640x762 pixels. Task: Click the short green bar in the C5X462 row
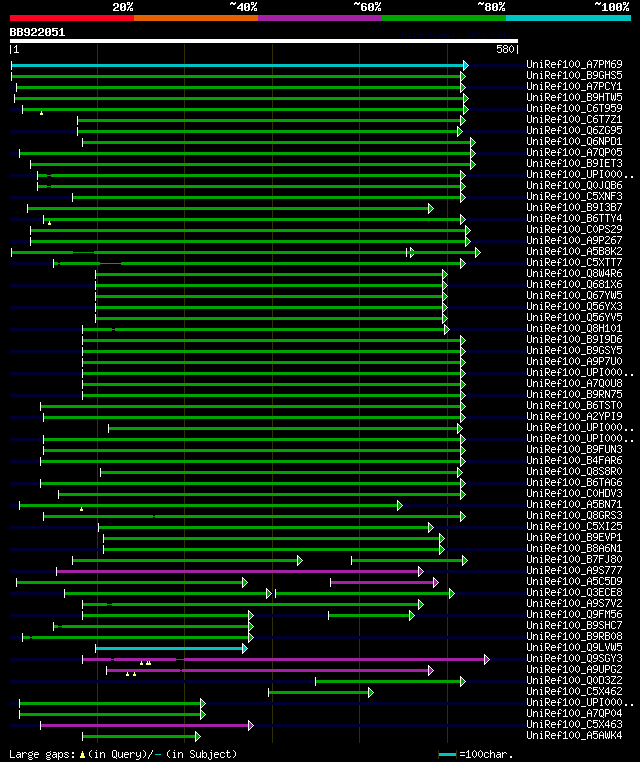pos(321,693)
